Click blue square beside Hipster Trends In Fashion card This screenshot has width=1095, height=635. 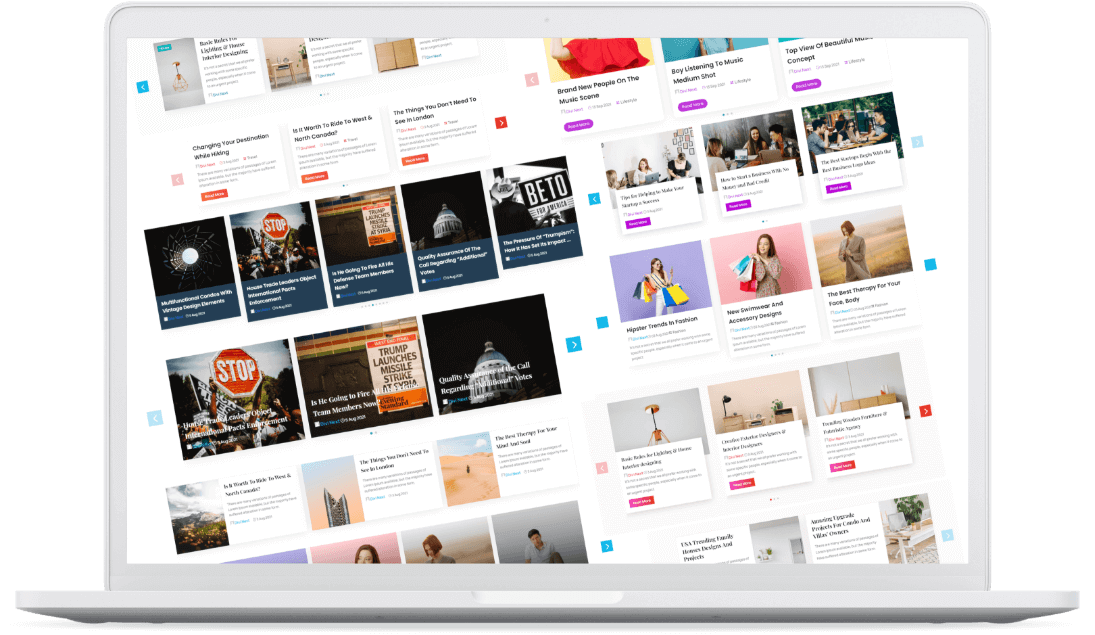coord(602,322)
